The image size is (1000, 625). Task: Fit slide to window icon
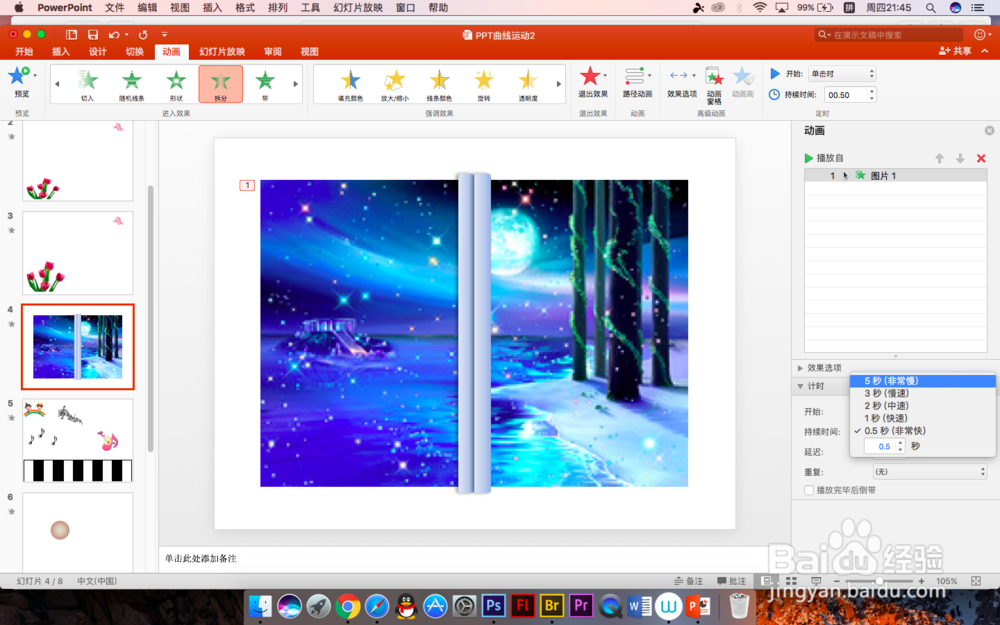click(x=976, y=581)
